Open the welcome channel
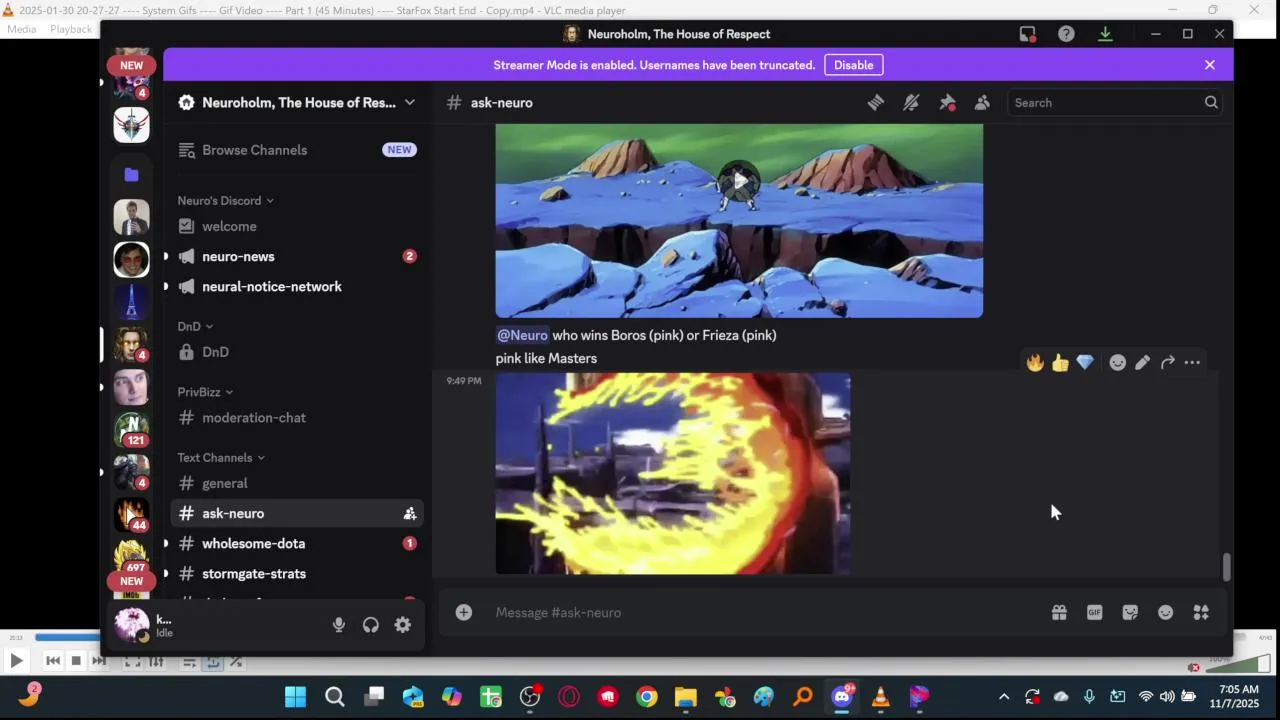1280x720 pixels. pyautogui.click(x=297, y=226)
